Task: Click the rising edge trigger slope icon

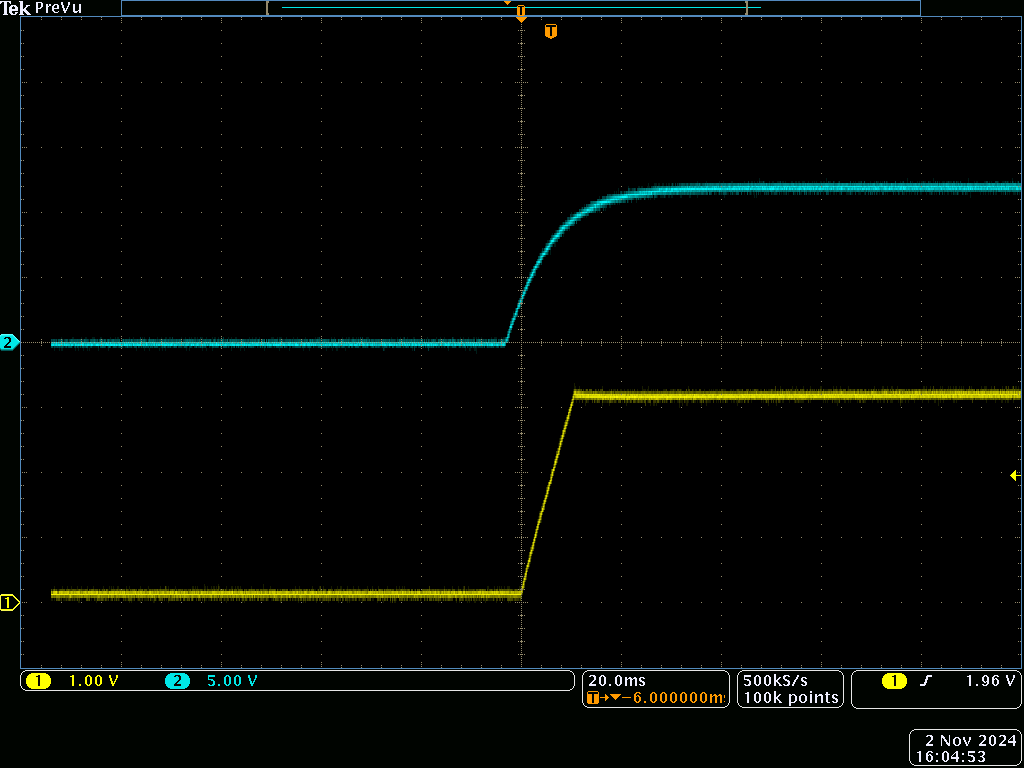Action: [x=924, y=681]
